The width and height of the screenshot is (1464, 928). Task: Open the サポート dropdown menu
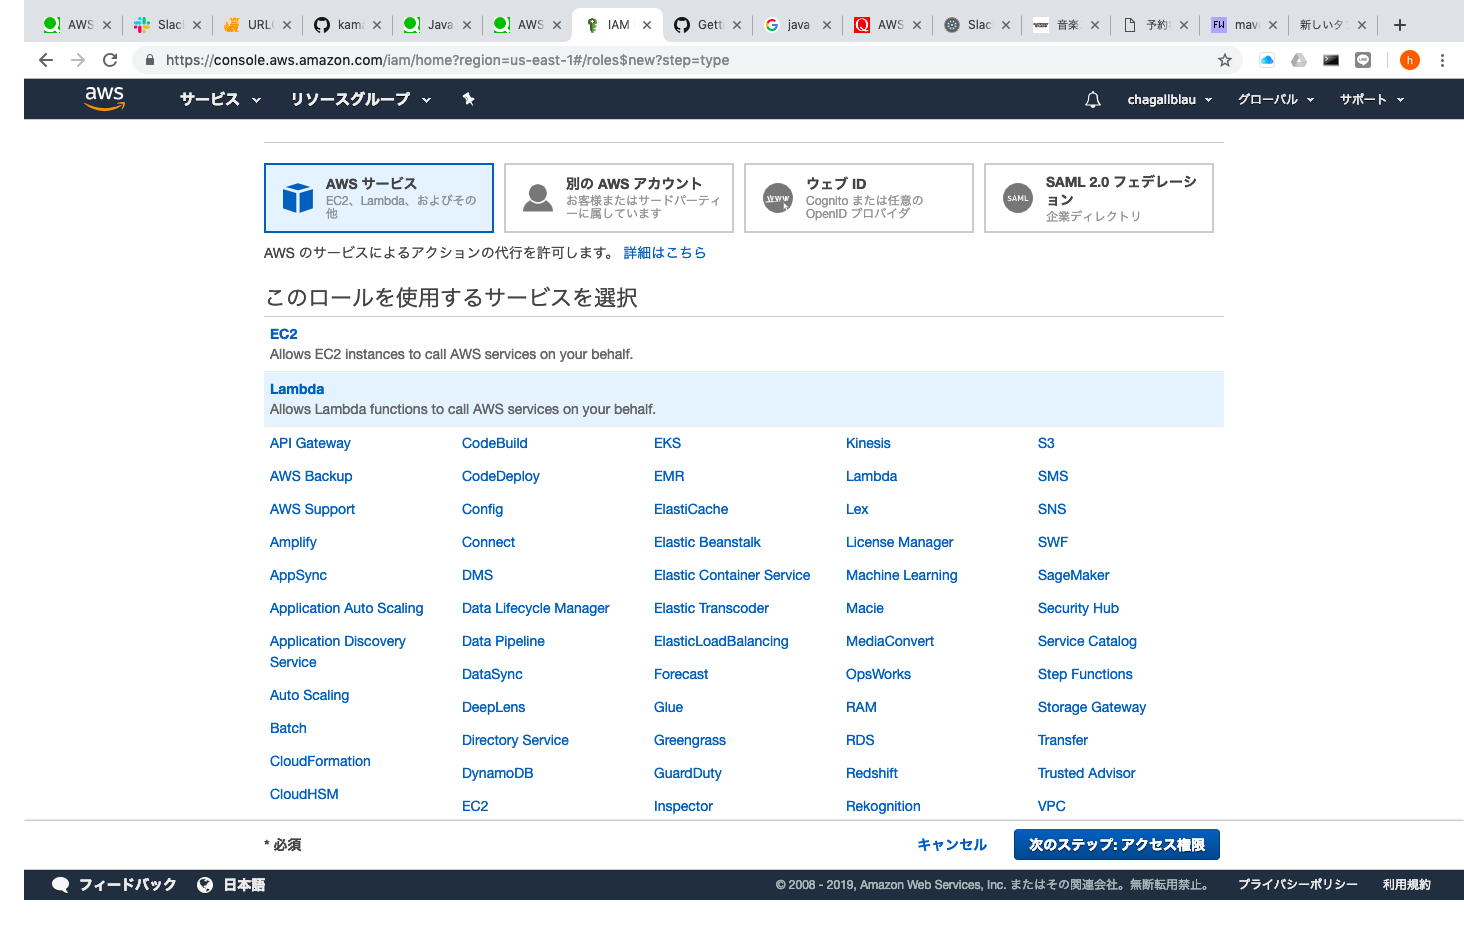(x=1372, y=99)
